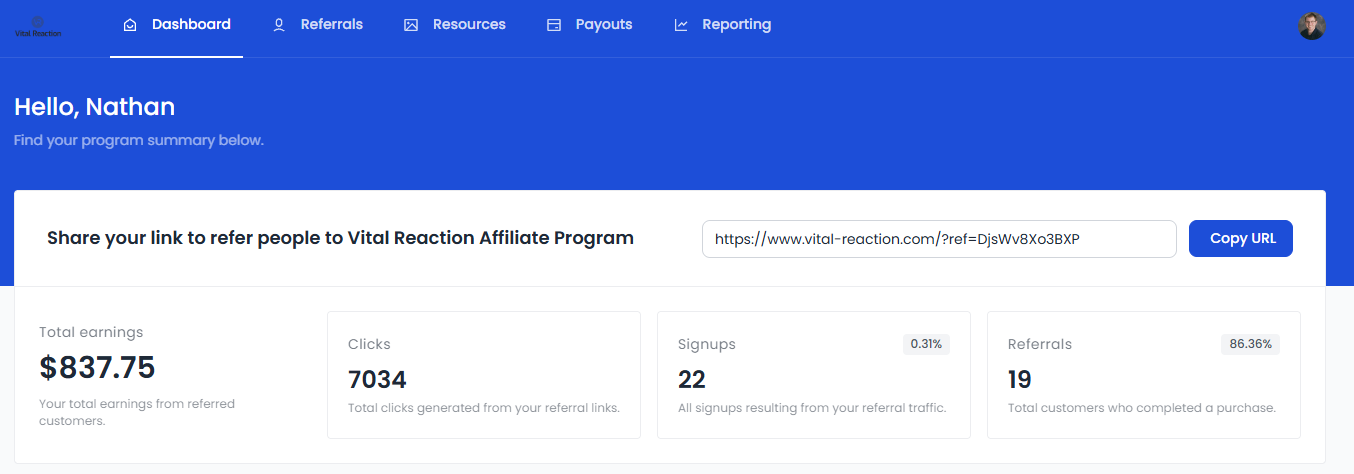Click the Referrals count 19
The height and width of the screenshot is (474, 1354).
pyautogui.click(x=1020, y=380)
